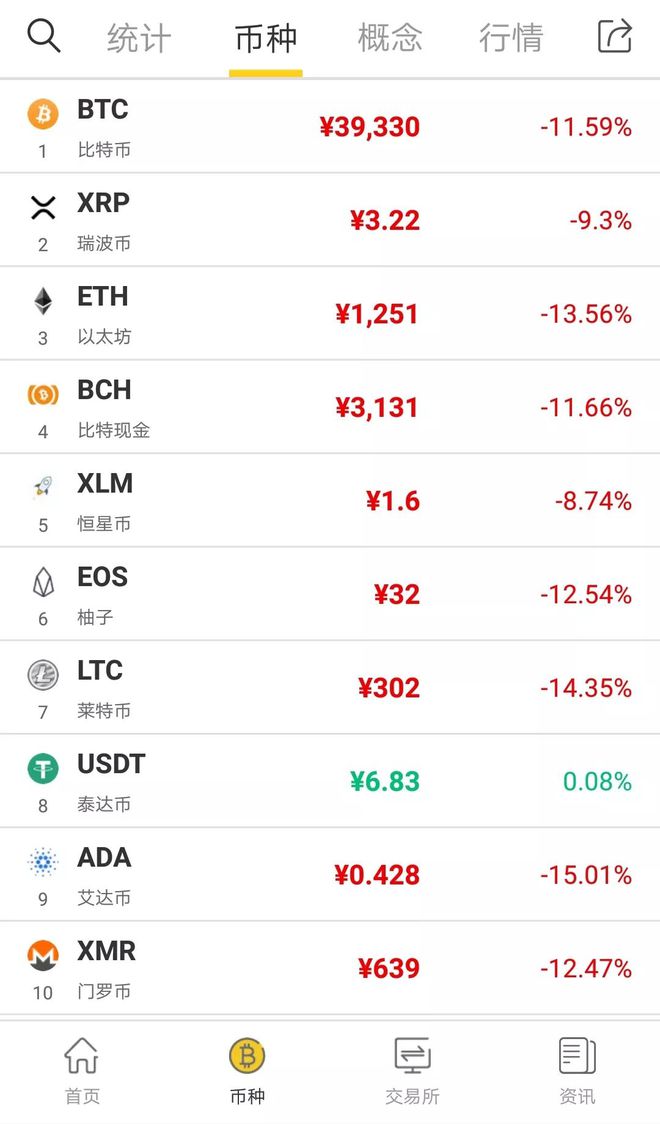Open the 概念 tab
Screen dimensions: 660x1124
[x=390, y=38]
